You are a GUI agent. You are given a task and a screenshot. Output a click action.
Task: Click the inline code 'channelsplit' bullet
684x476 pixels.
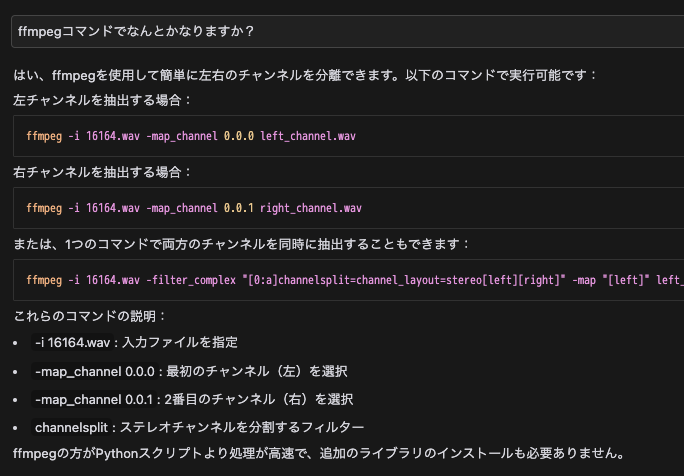71,427
